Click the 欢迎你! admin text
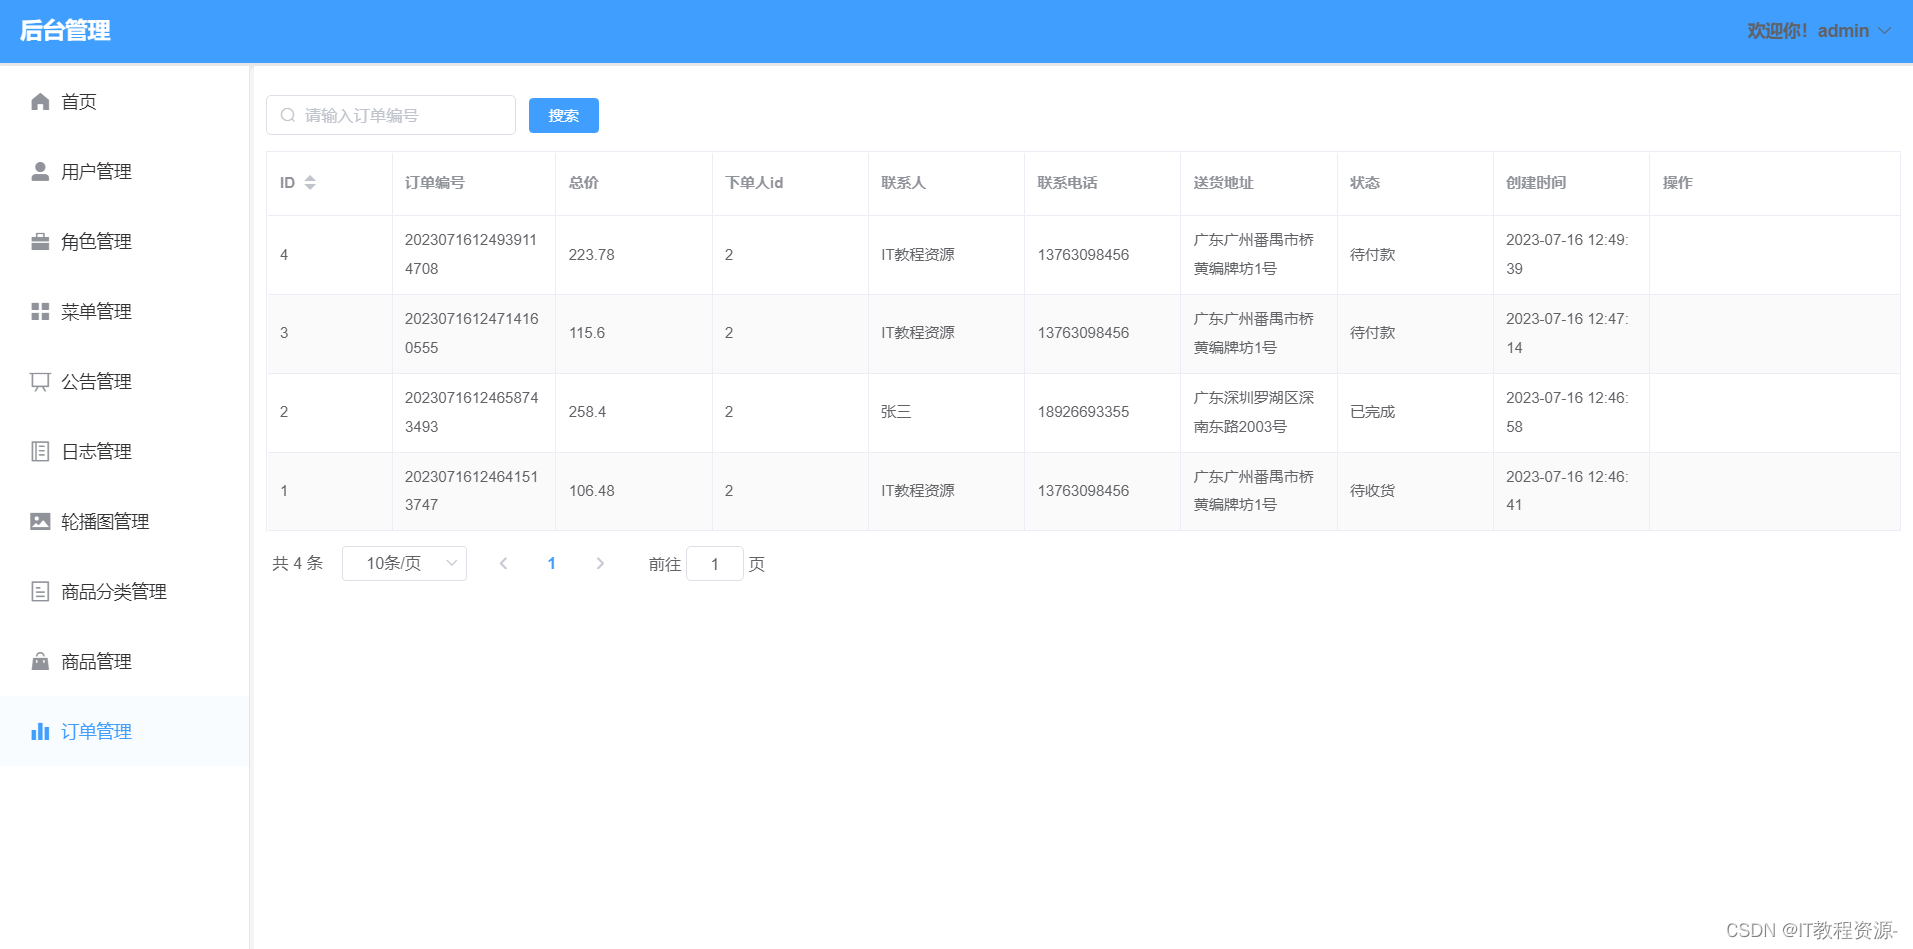This screenshot has height=949, width=1913. coord(1808,31)
